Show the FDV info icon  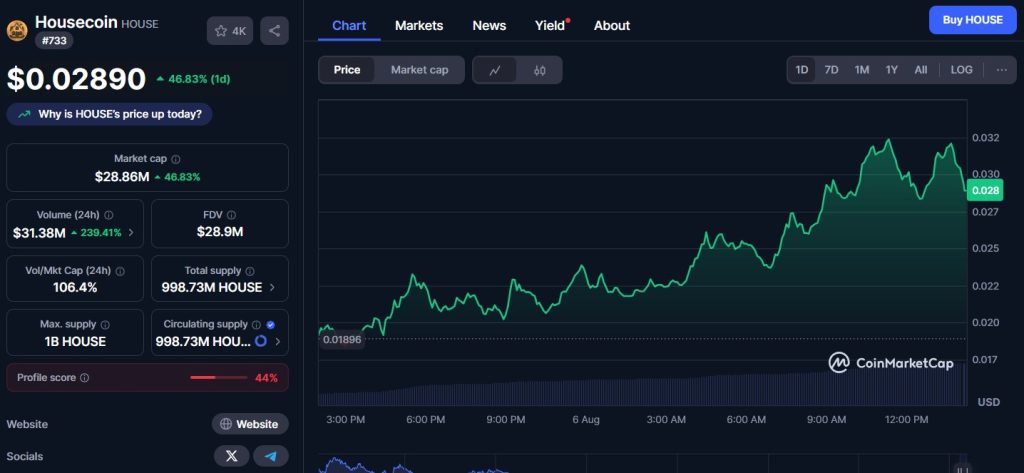coord(232,215)
